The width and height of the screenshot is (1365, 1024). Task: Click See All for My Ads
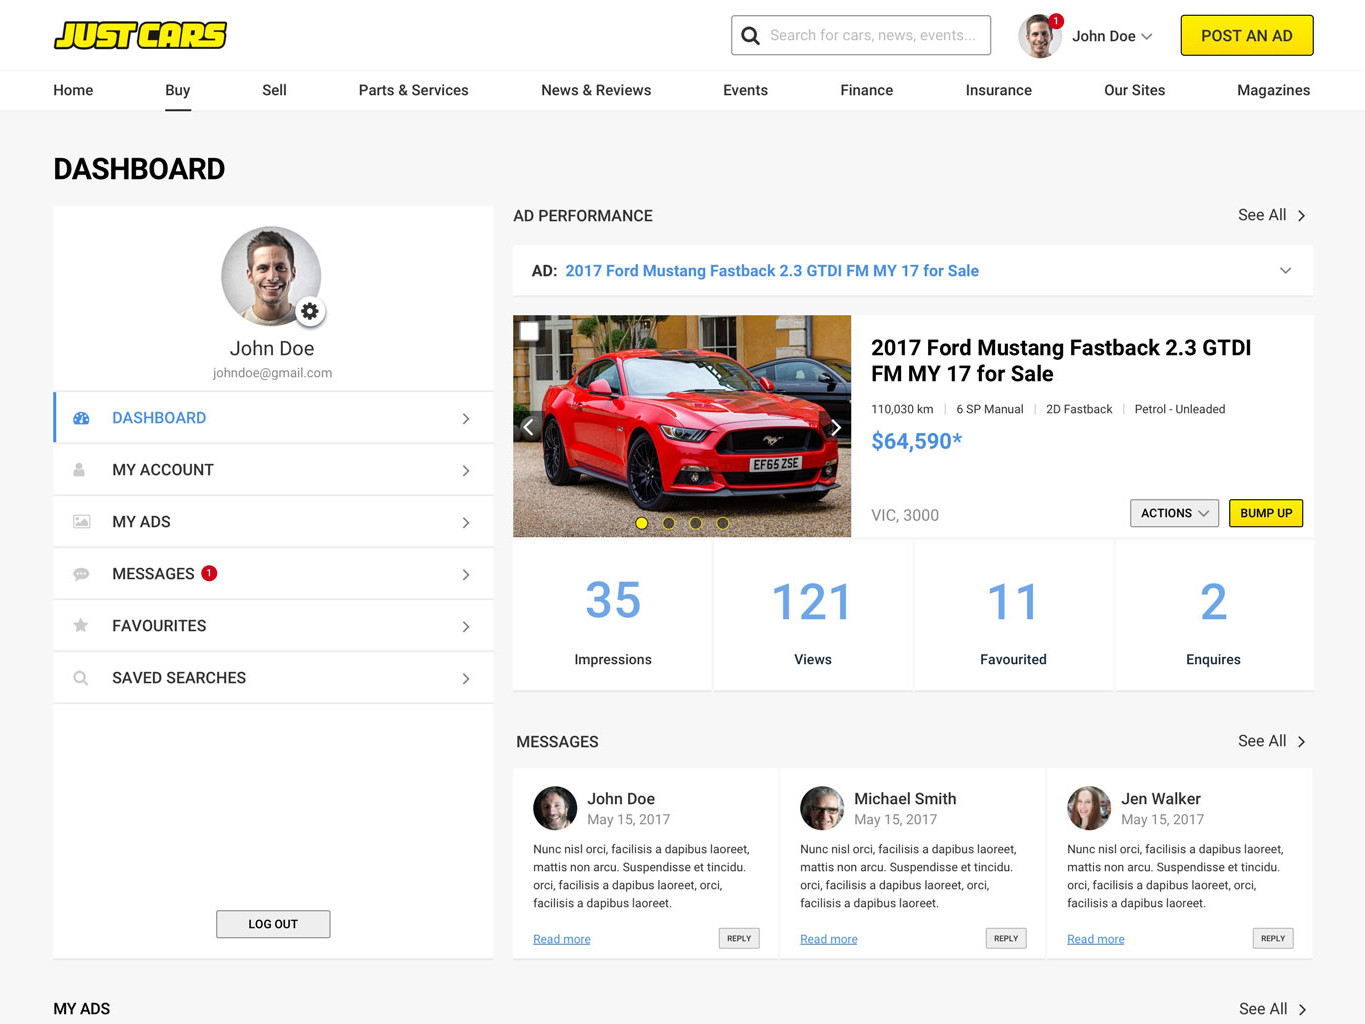click(x=1273, y=1009)
